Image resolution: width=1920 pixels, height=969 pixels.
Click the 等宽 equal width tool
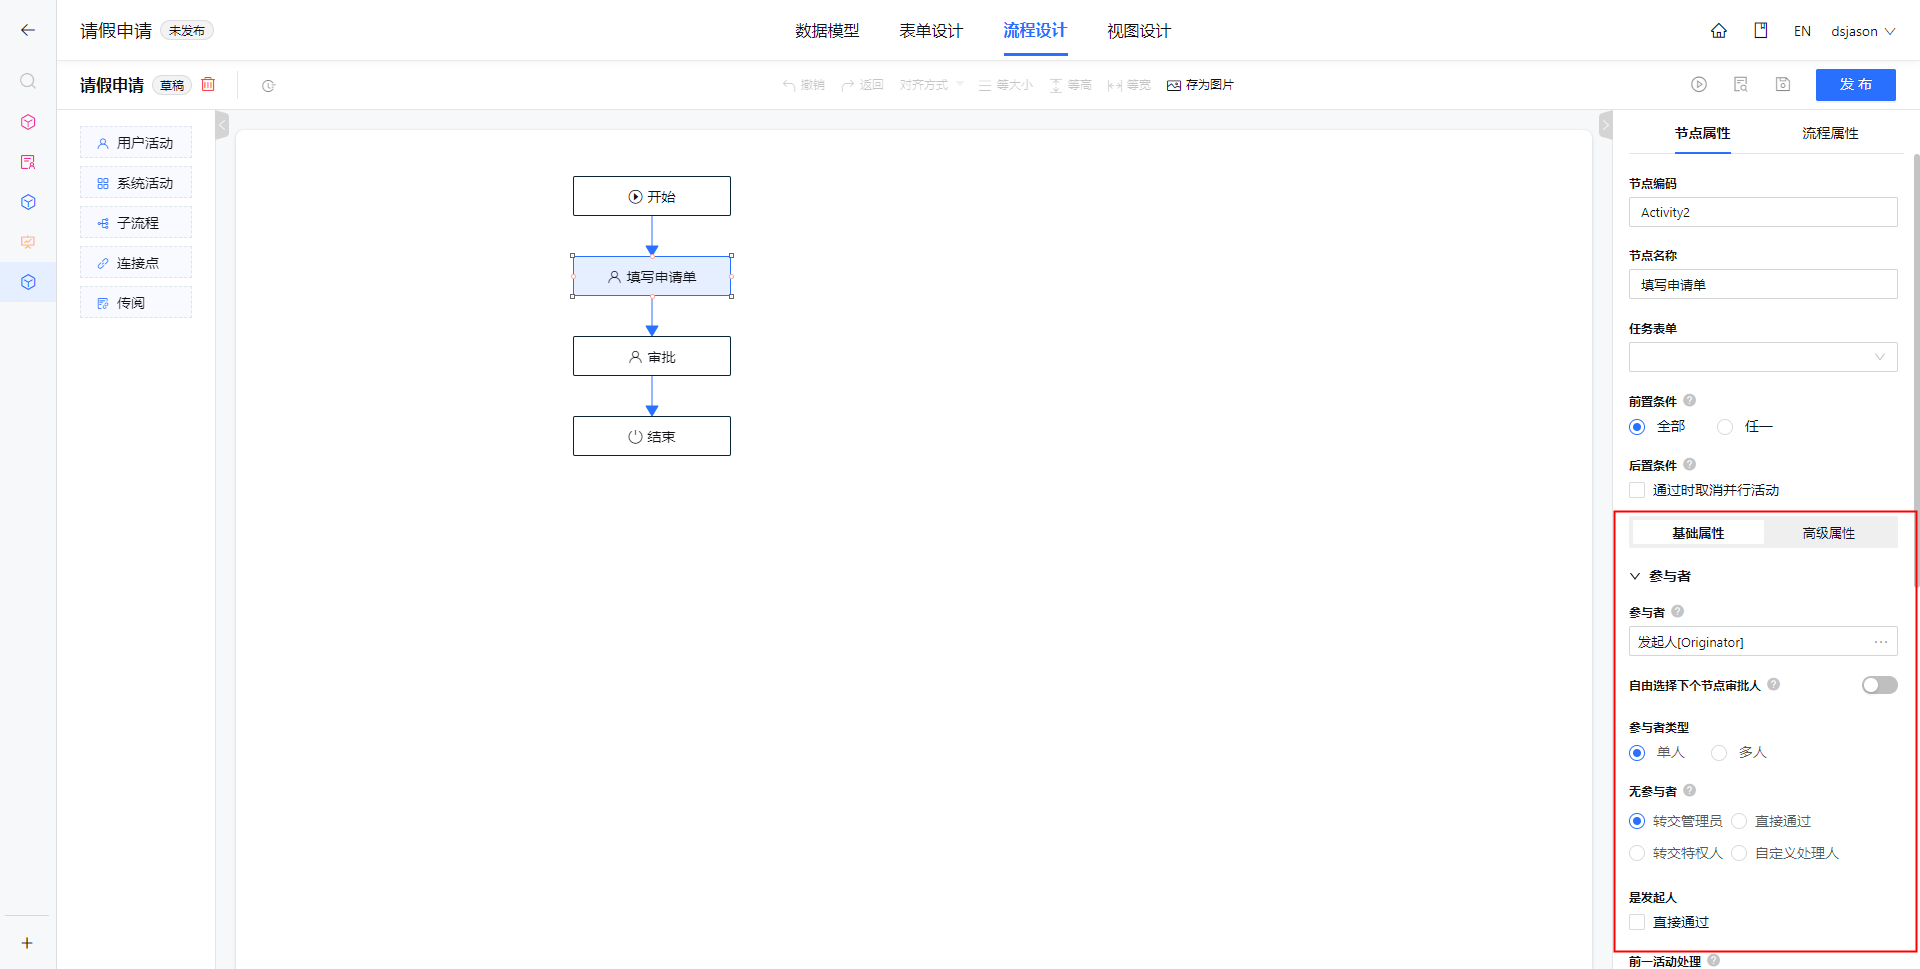[x=1129, y=85]
